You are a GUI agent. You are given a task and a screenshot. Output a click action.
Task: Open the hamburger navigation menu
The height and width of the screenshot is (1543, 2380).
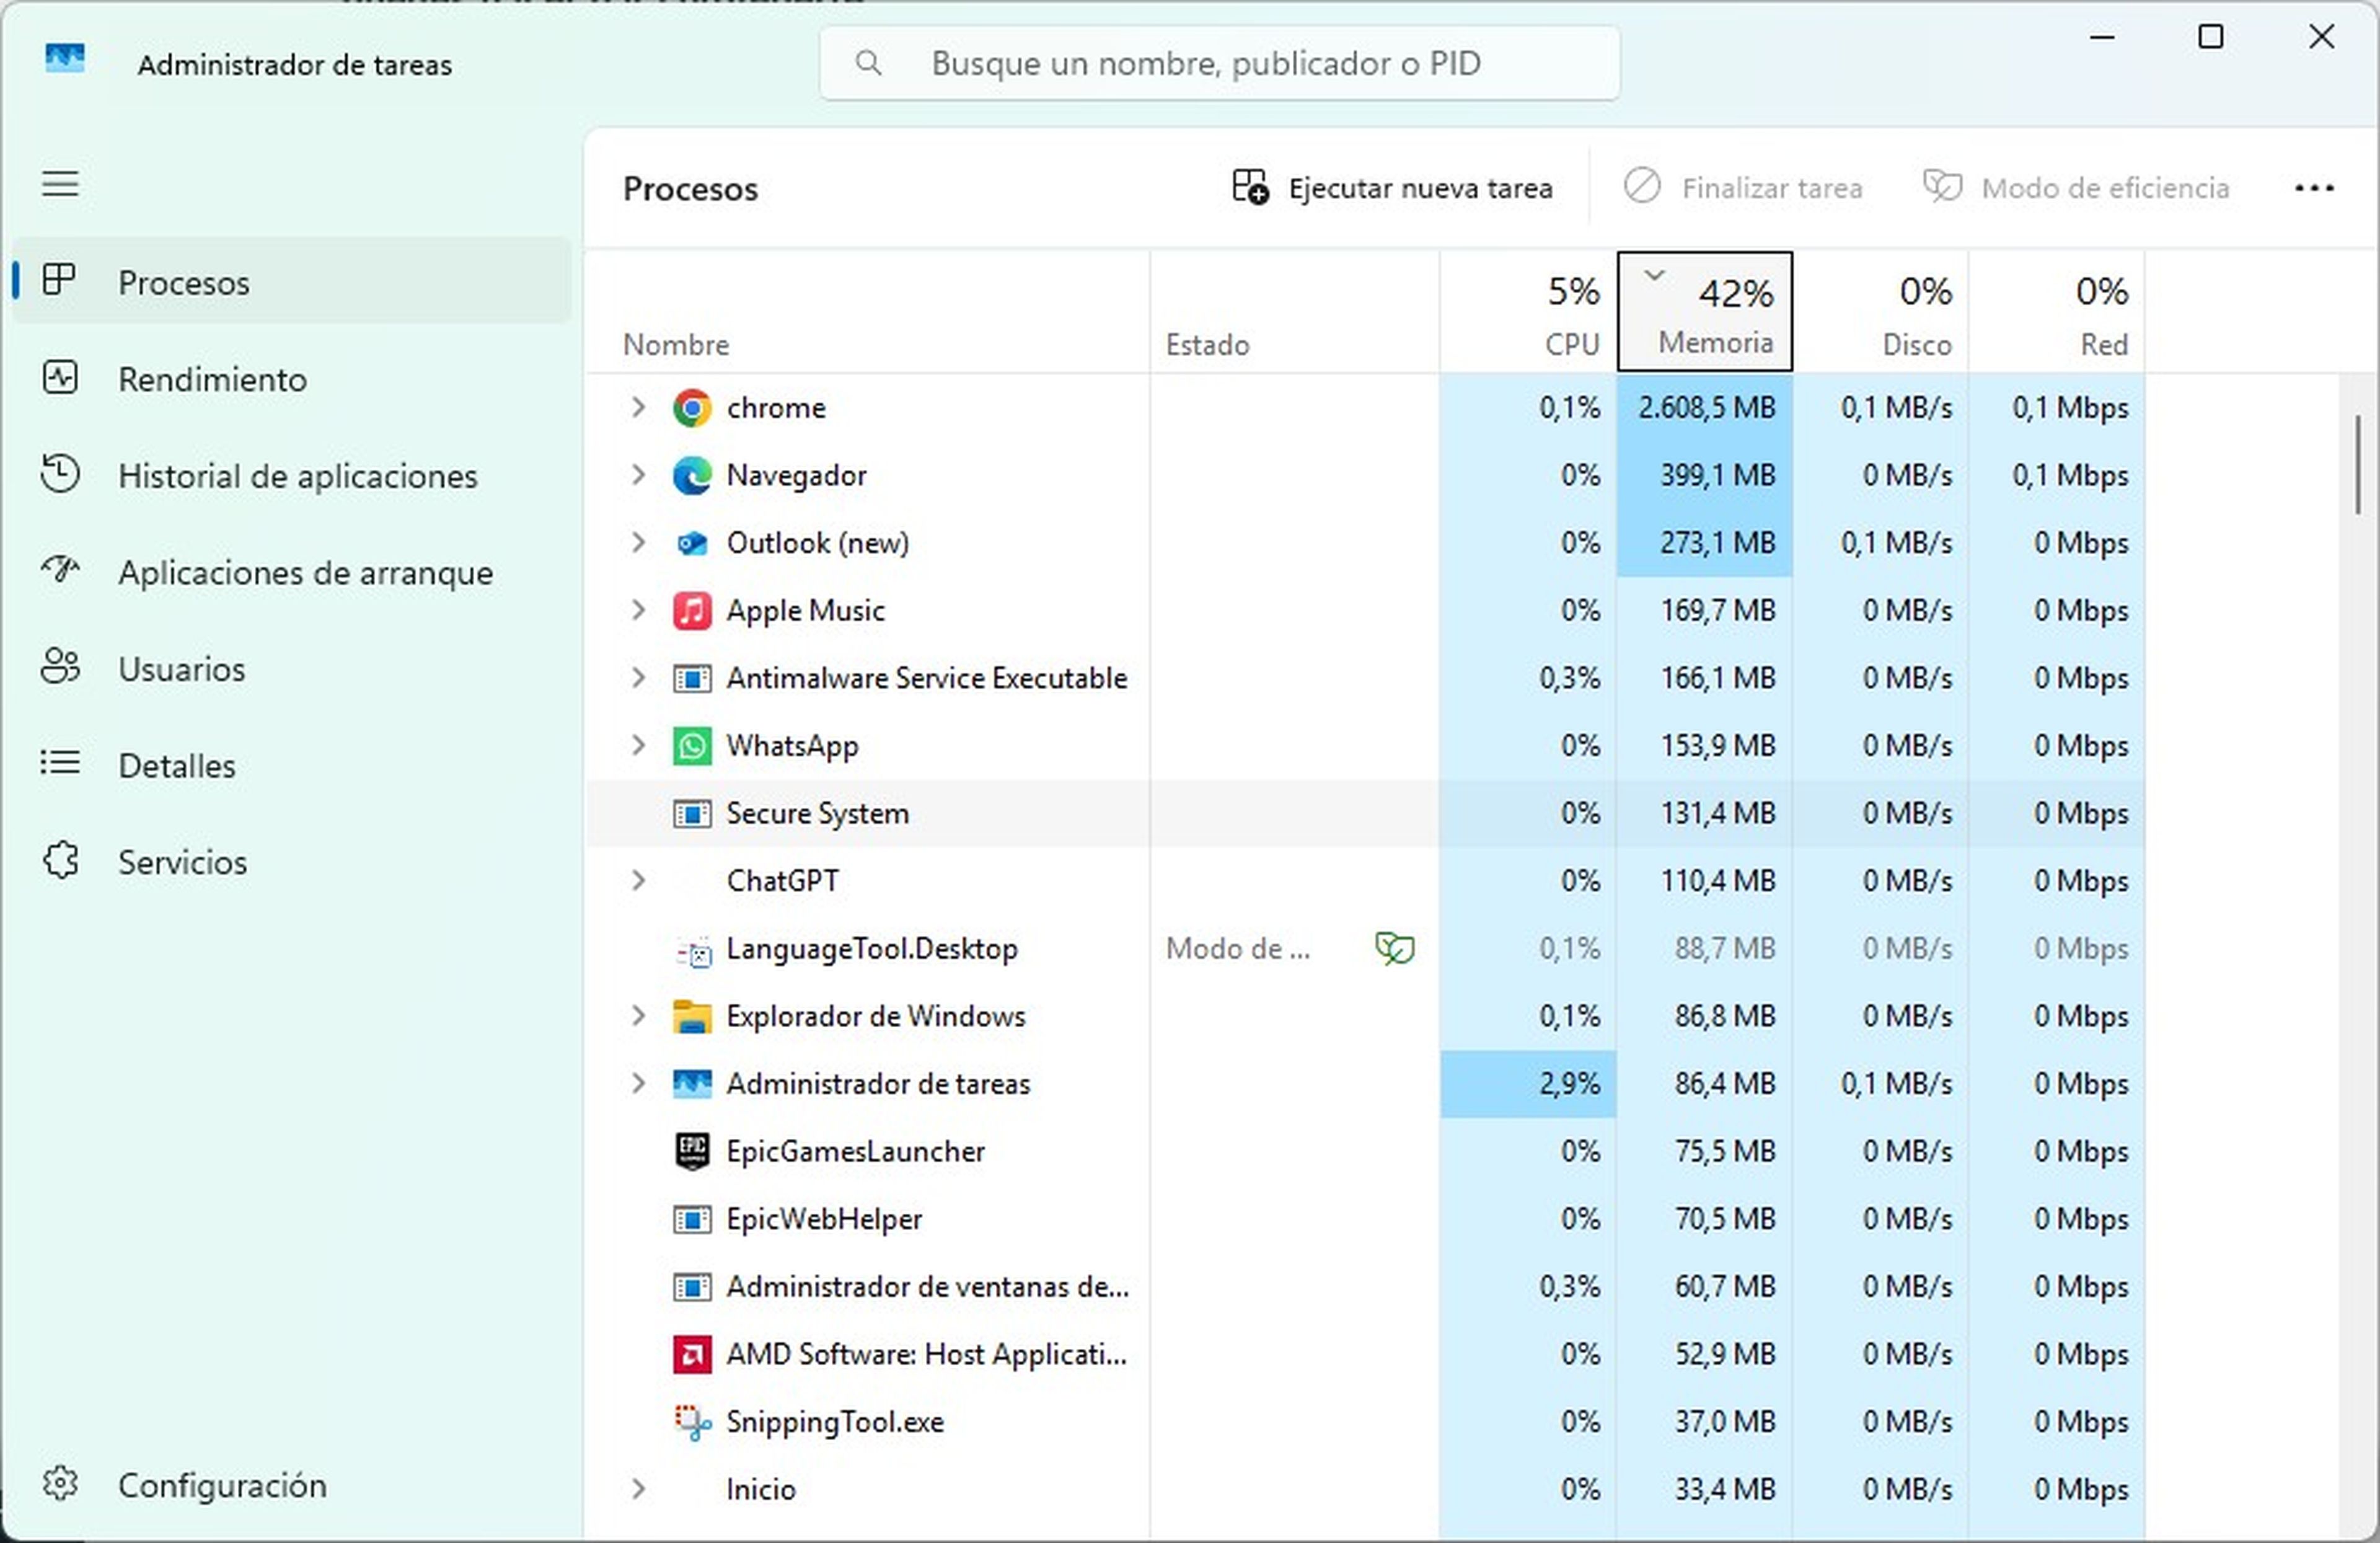pyautogui.click(x=60, y=184)
